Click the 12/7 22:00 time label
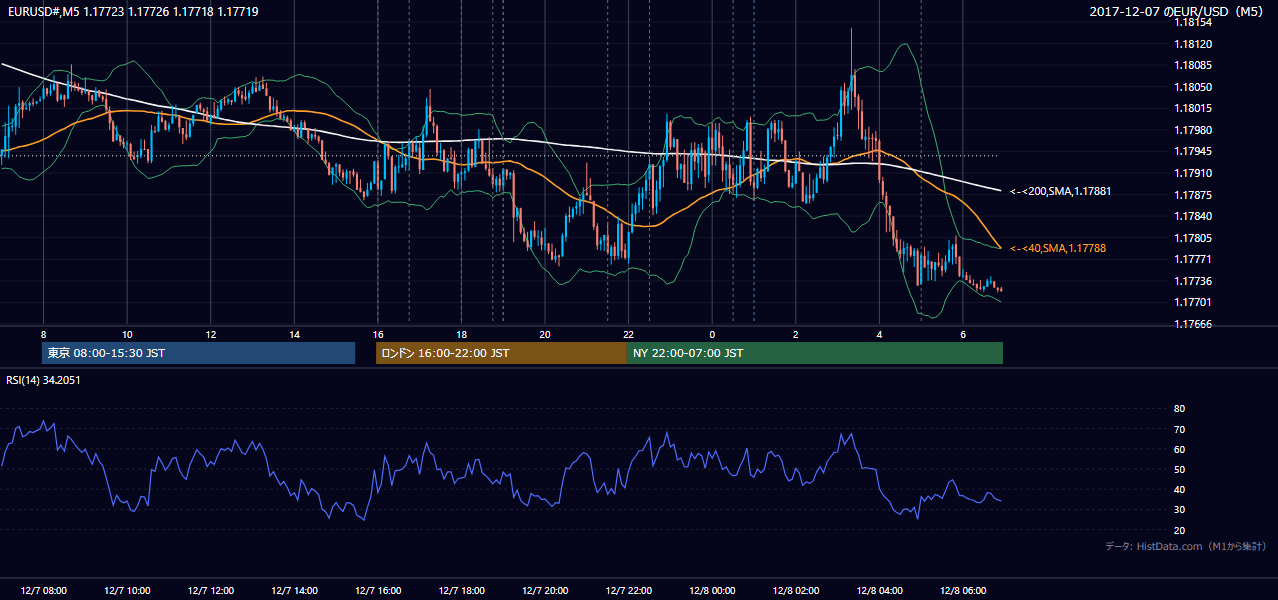The image size is (1278, 600). [629, 591]
